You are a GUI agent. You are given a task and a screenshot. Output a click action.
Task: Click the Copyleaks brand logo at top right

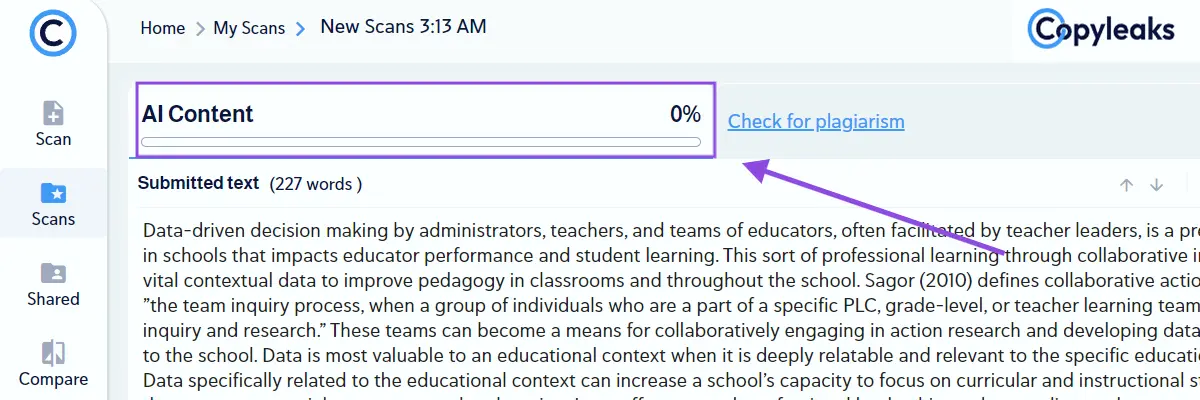click(x=1101, y=30)
